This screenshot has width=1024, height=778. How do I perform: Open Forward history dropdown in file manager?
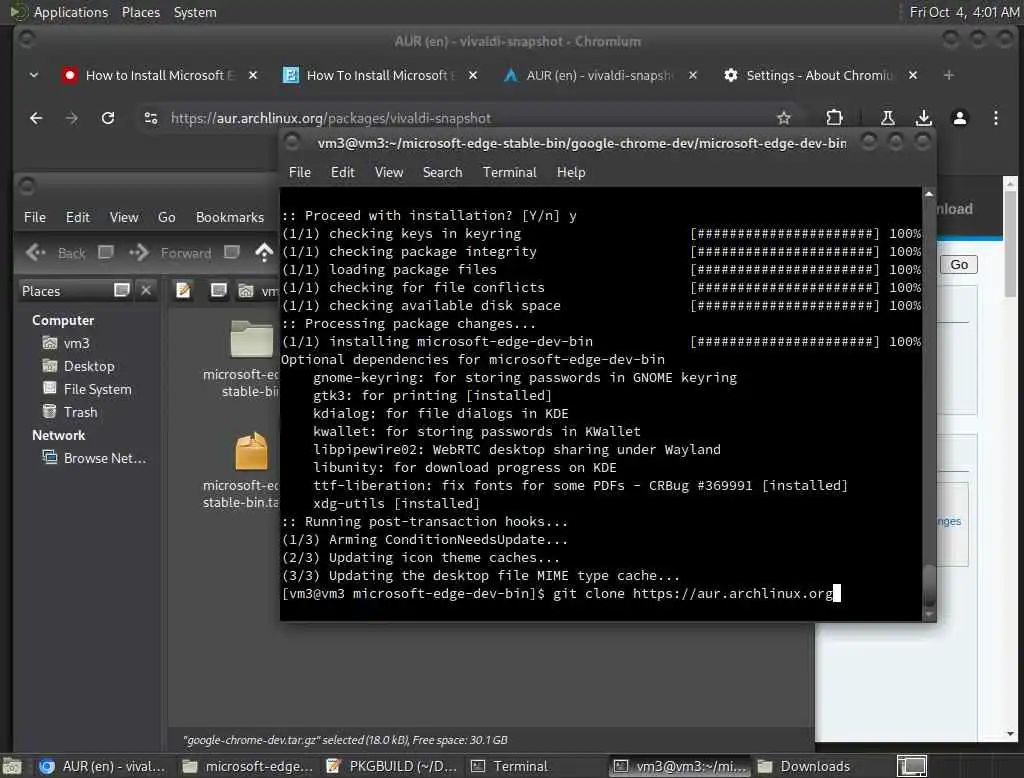point(231,252)
